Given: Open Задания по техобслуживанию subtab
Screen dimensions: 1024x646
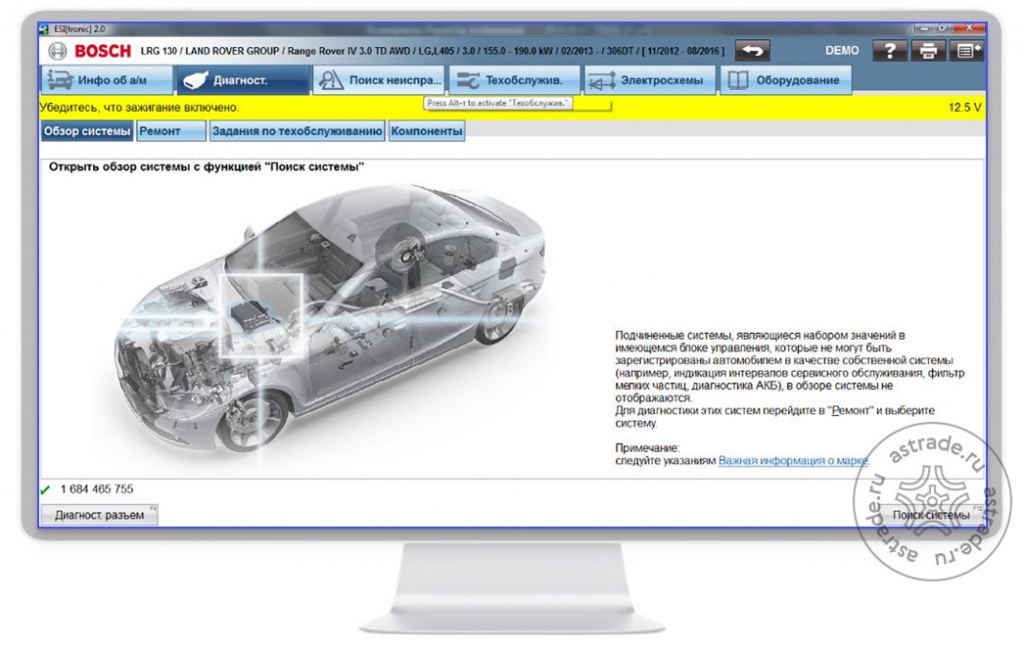Looking at the screenshot, I should pos(297,131).
